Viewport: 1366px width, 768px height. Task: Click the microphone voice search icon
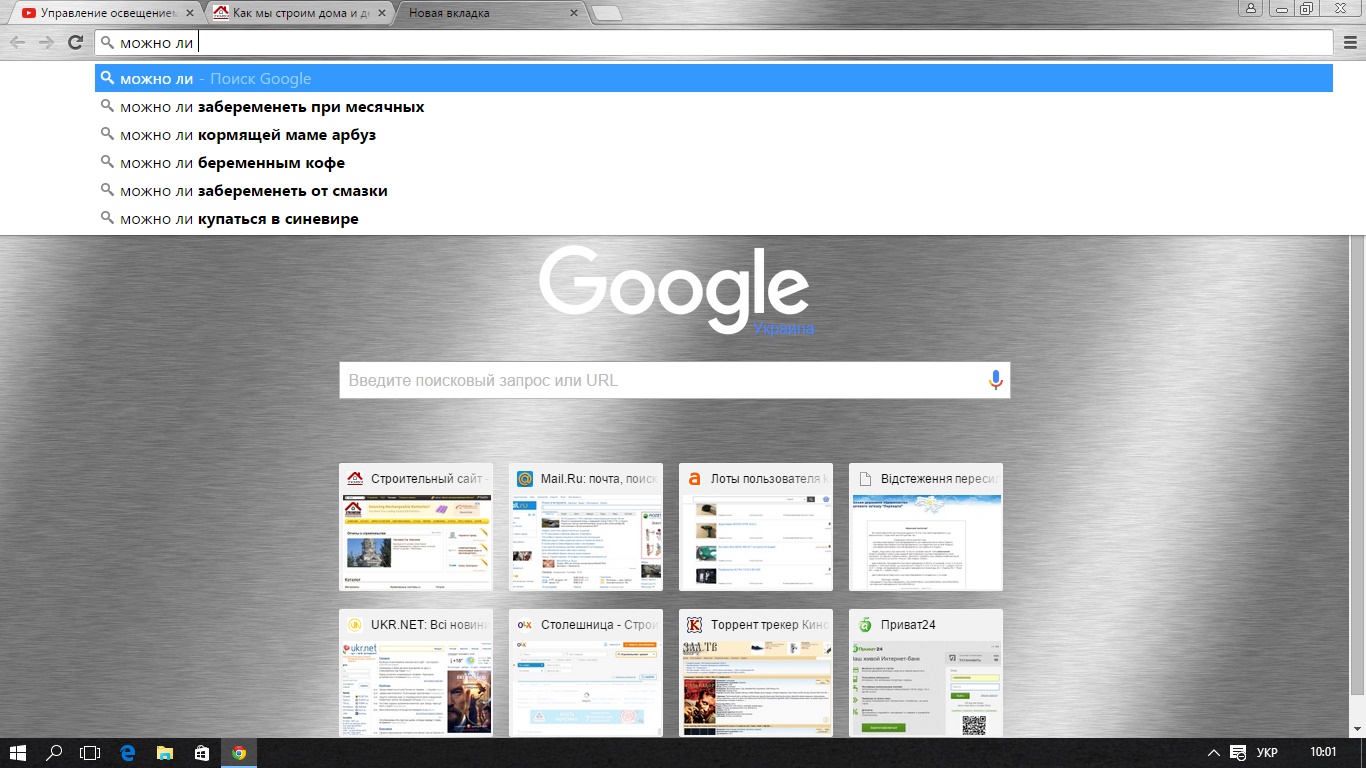point(995,380)
